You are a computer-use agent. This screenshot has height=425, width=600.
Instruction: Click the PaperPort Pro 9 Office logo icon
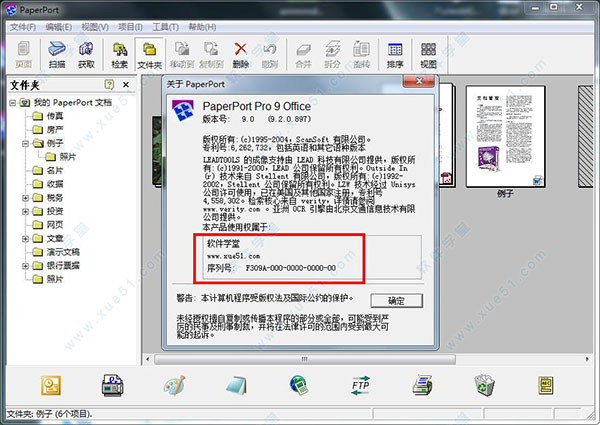pos(183,111)
